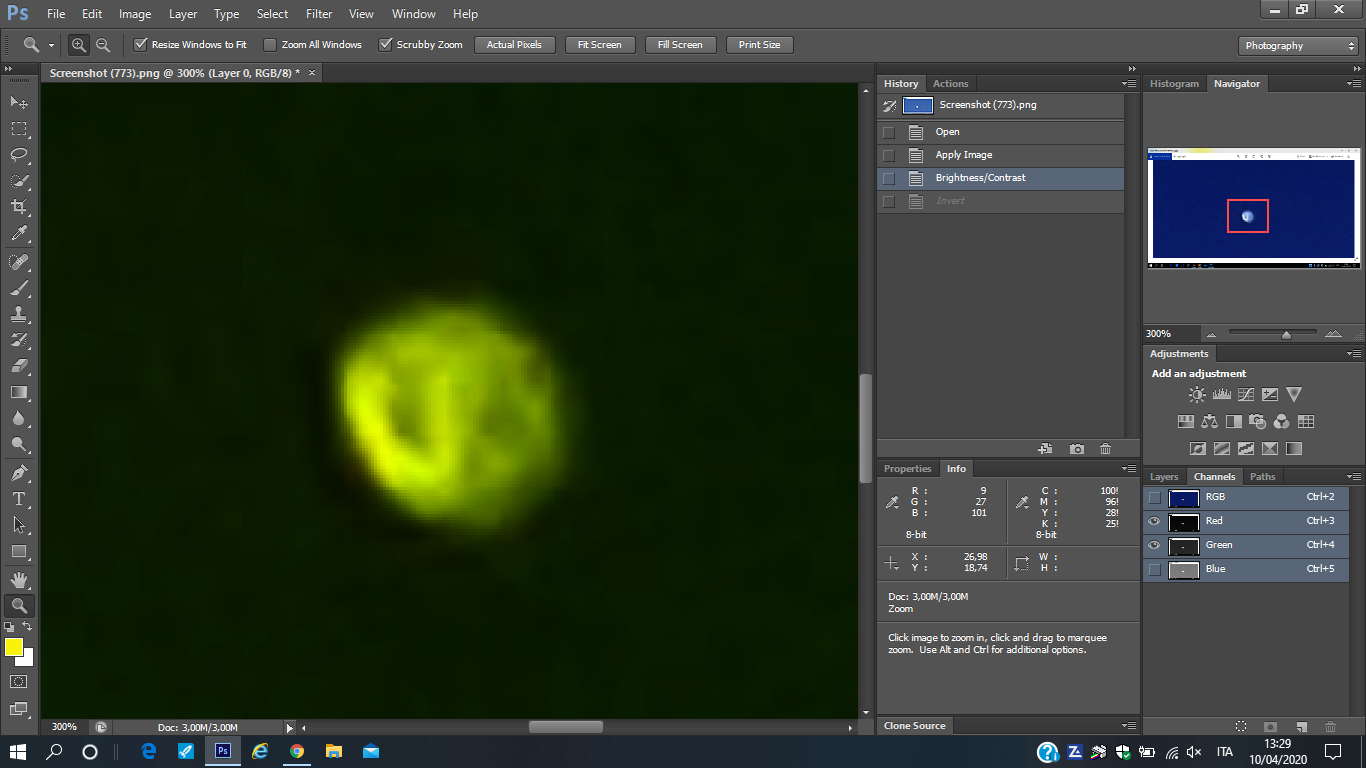Click the Brightness/Contrast adjustment icon

(x=1197, y=395)
